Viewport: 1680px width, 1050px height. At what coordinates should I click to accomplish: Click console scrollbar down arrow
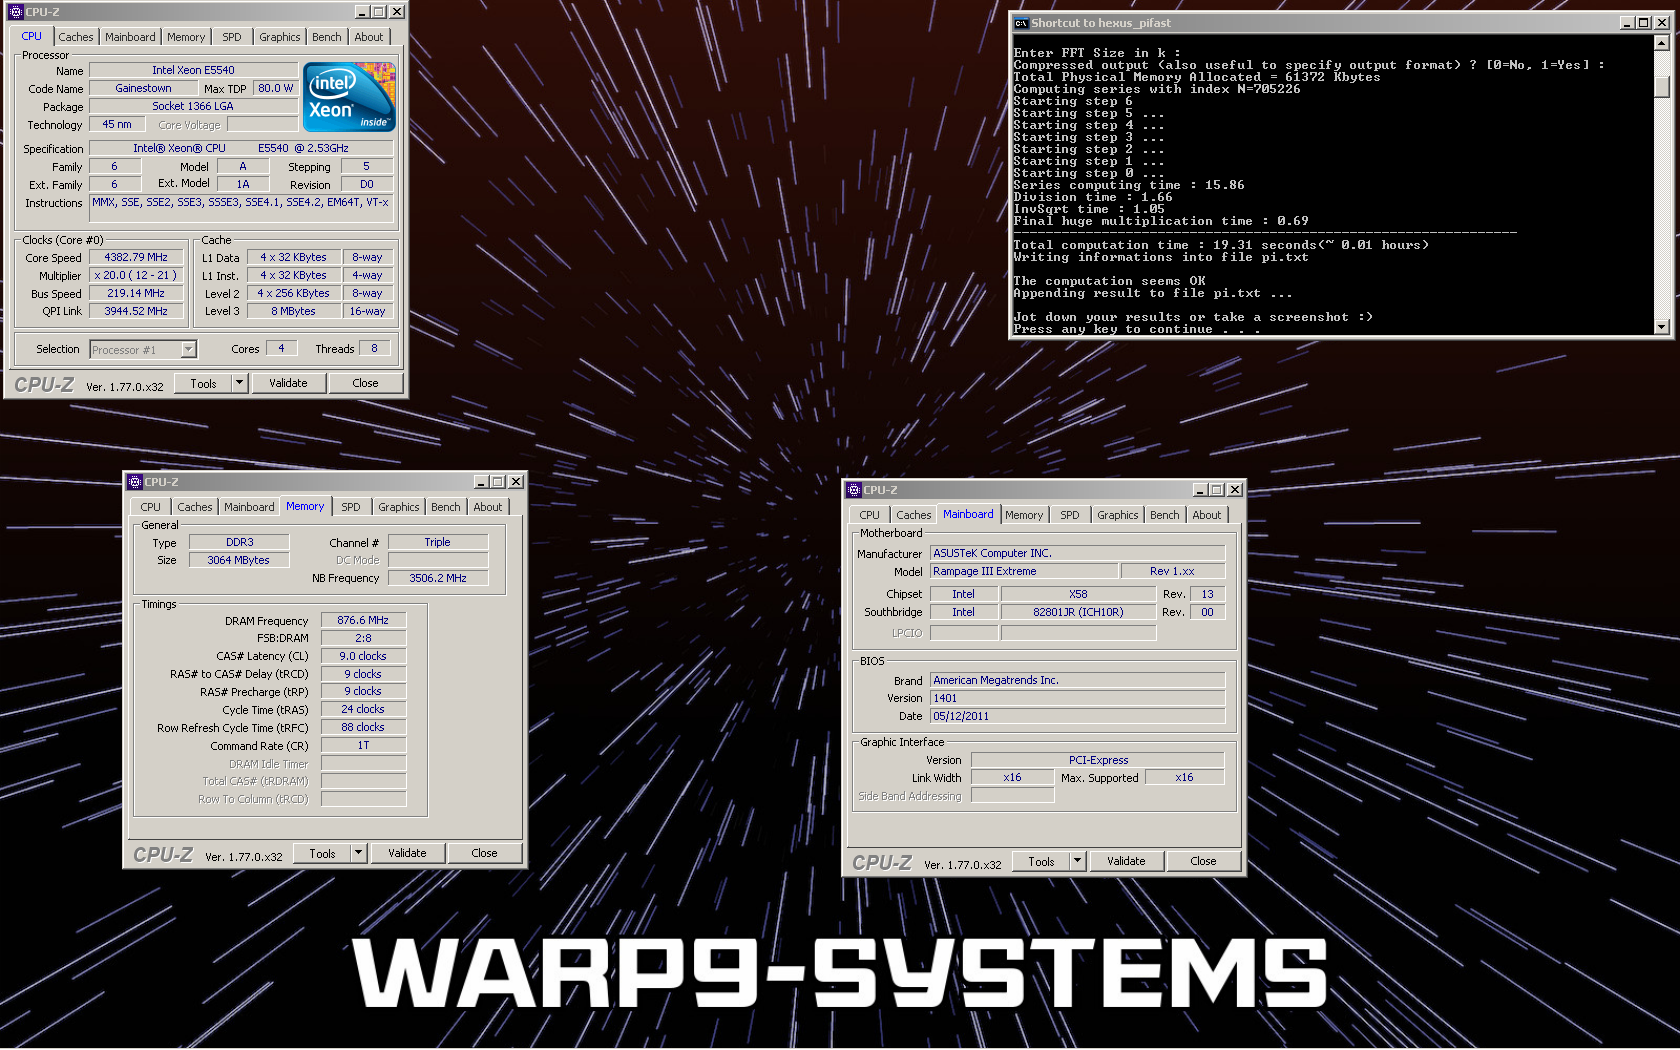pyautogui.click(x=1661, y=327)
